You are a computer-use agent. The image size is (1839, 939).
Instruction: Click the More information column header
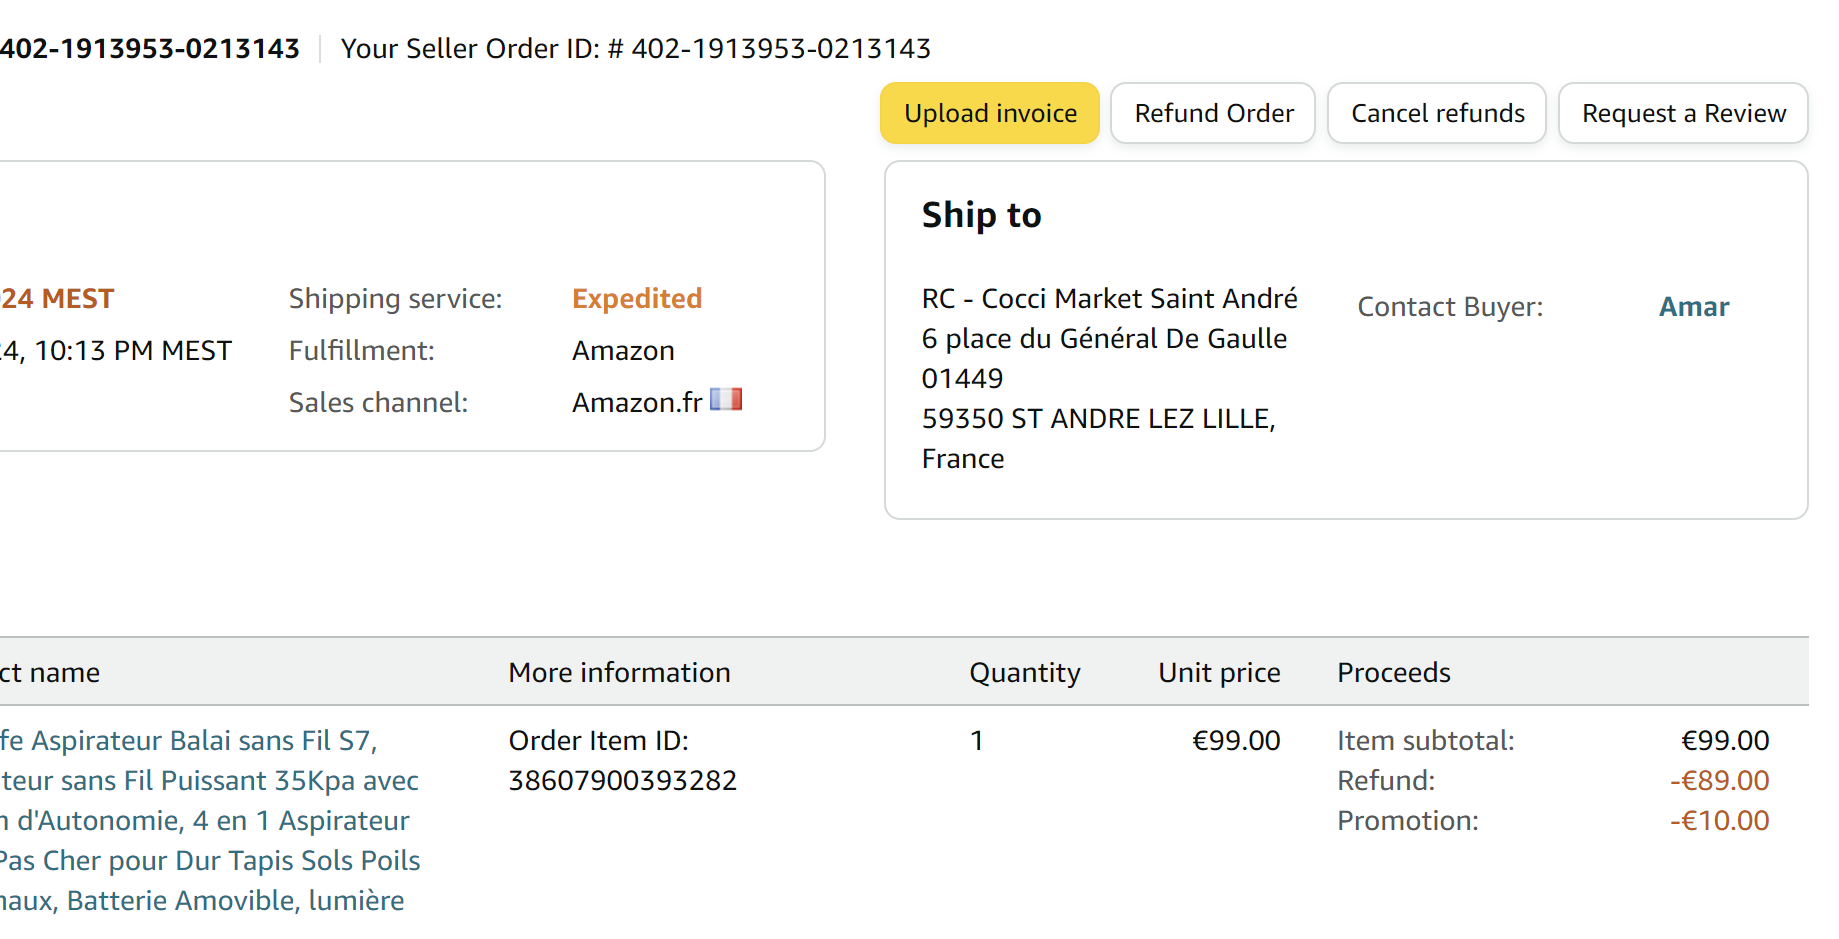pos(619,673)
